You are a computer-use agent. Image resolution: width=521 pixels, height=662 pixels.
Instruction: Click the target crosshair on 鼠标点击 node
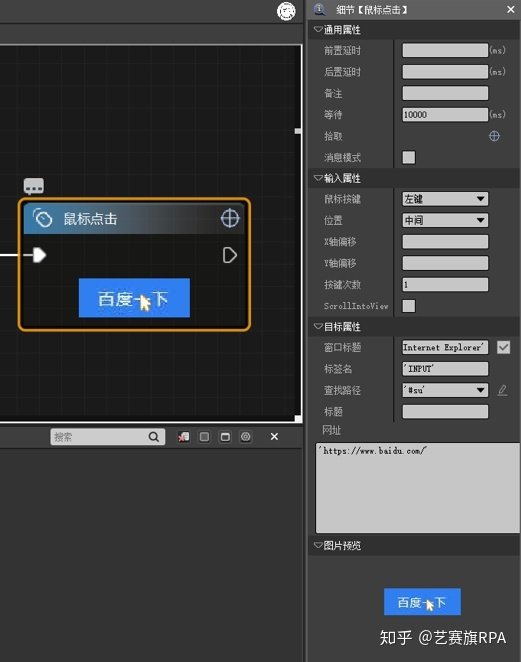230,218
